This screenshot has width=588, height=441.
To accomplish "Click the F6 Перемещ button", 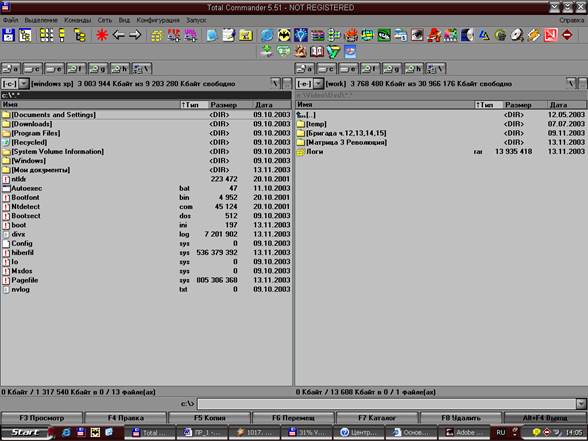I will point(293,418).
